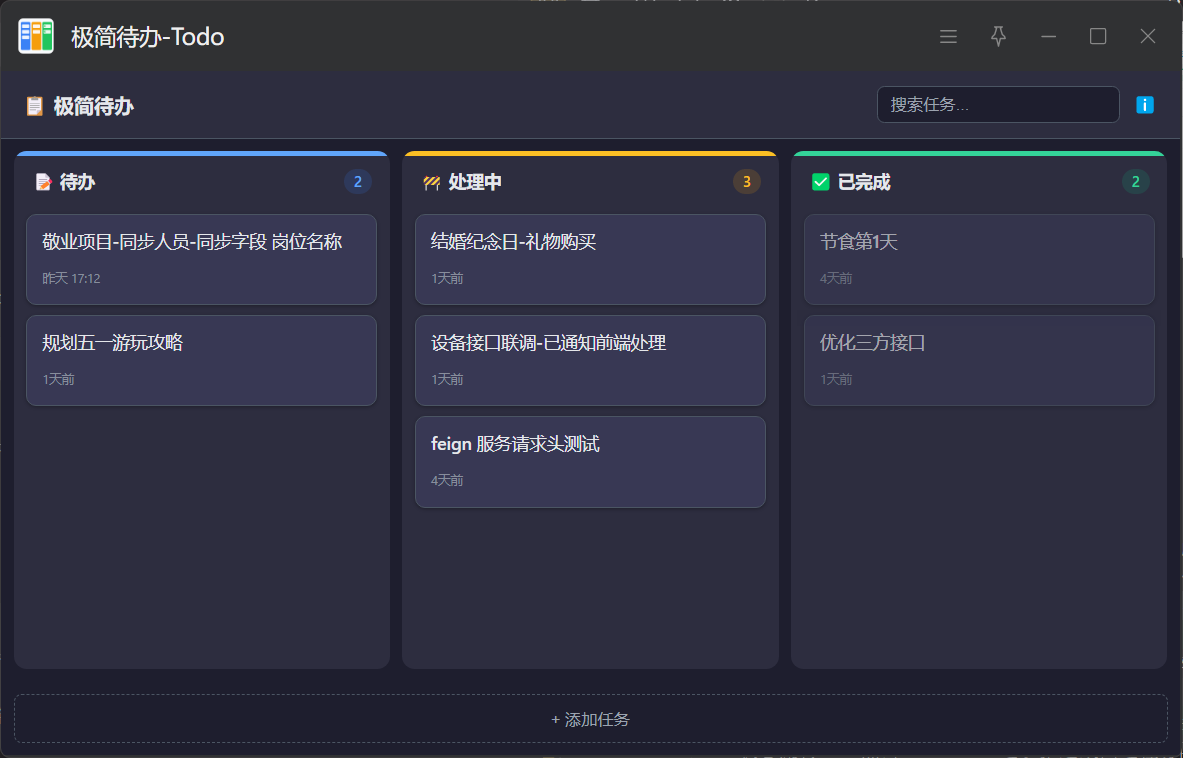1183x758 pixels.
Task: Click the hamburger menu icon in title bar
Action: pyautogui.click(x=948, y=37)
